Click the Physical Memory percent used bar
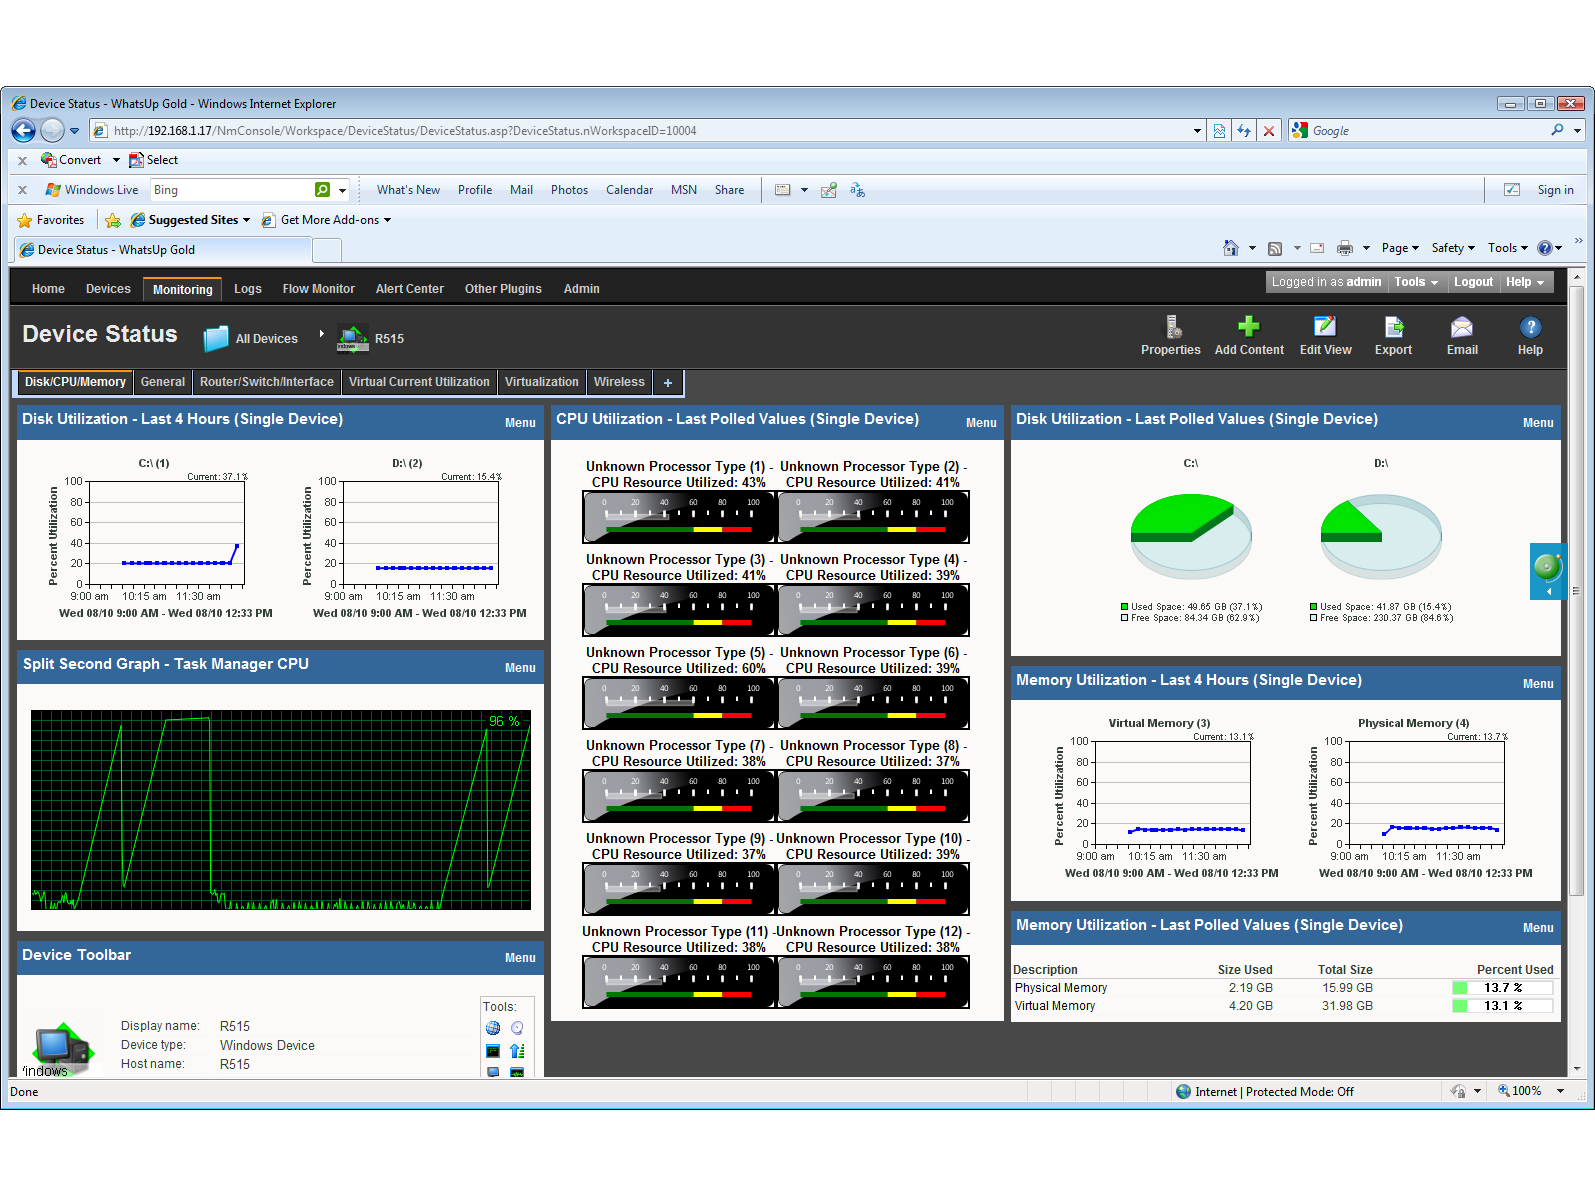 pyautogui.click(x=1503, y=988)
